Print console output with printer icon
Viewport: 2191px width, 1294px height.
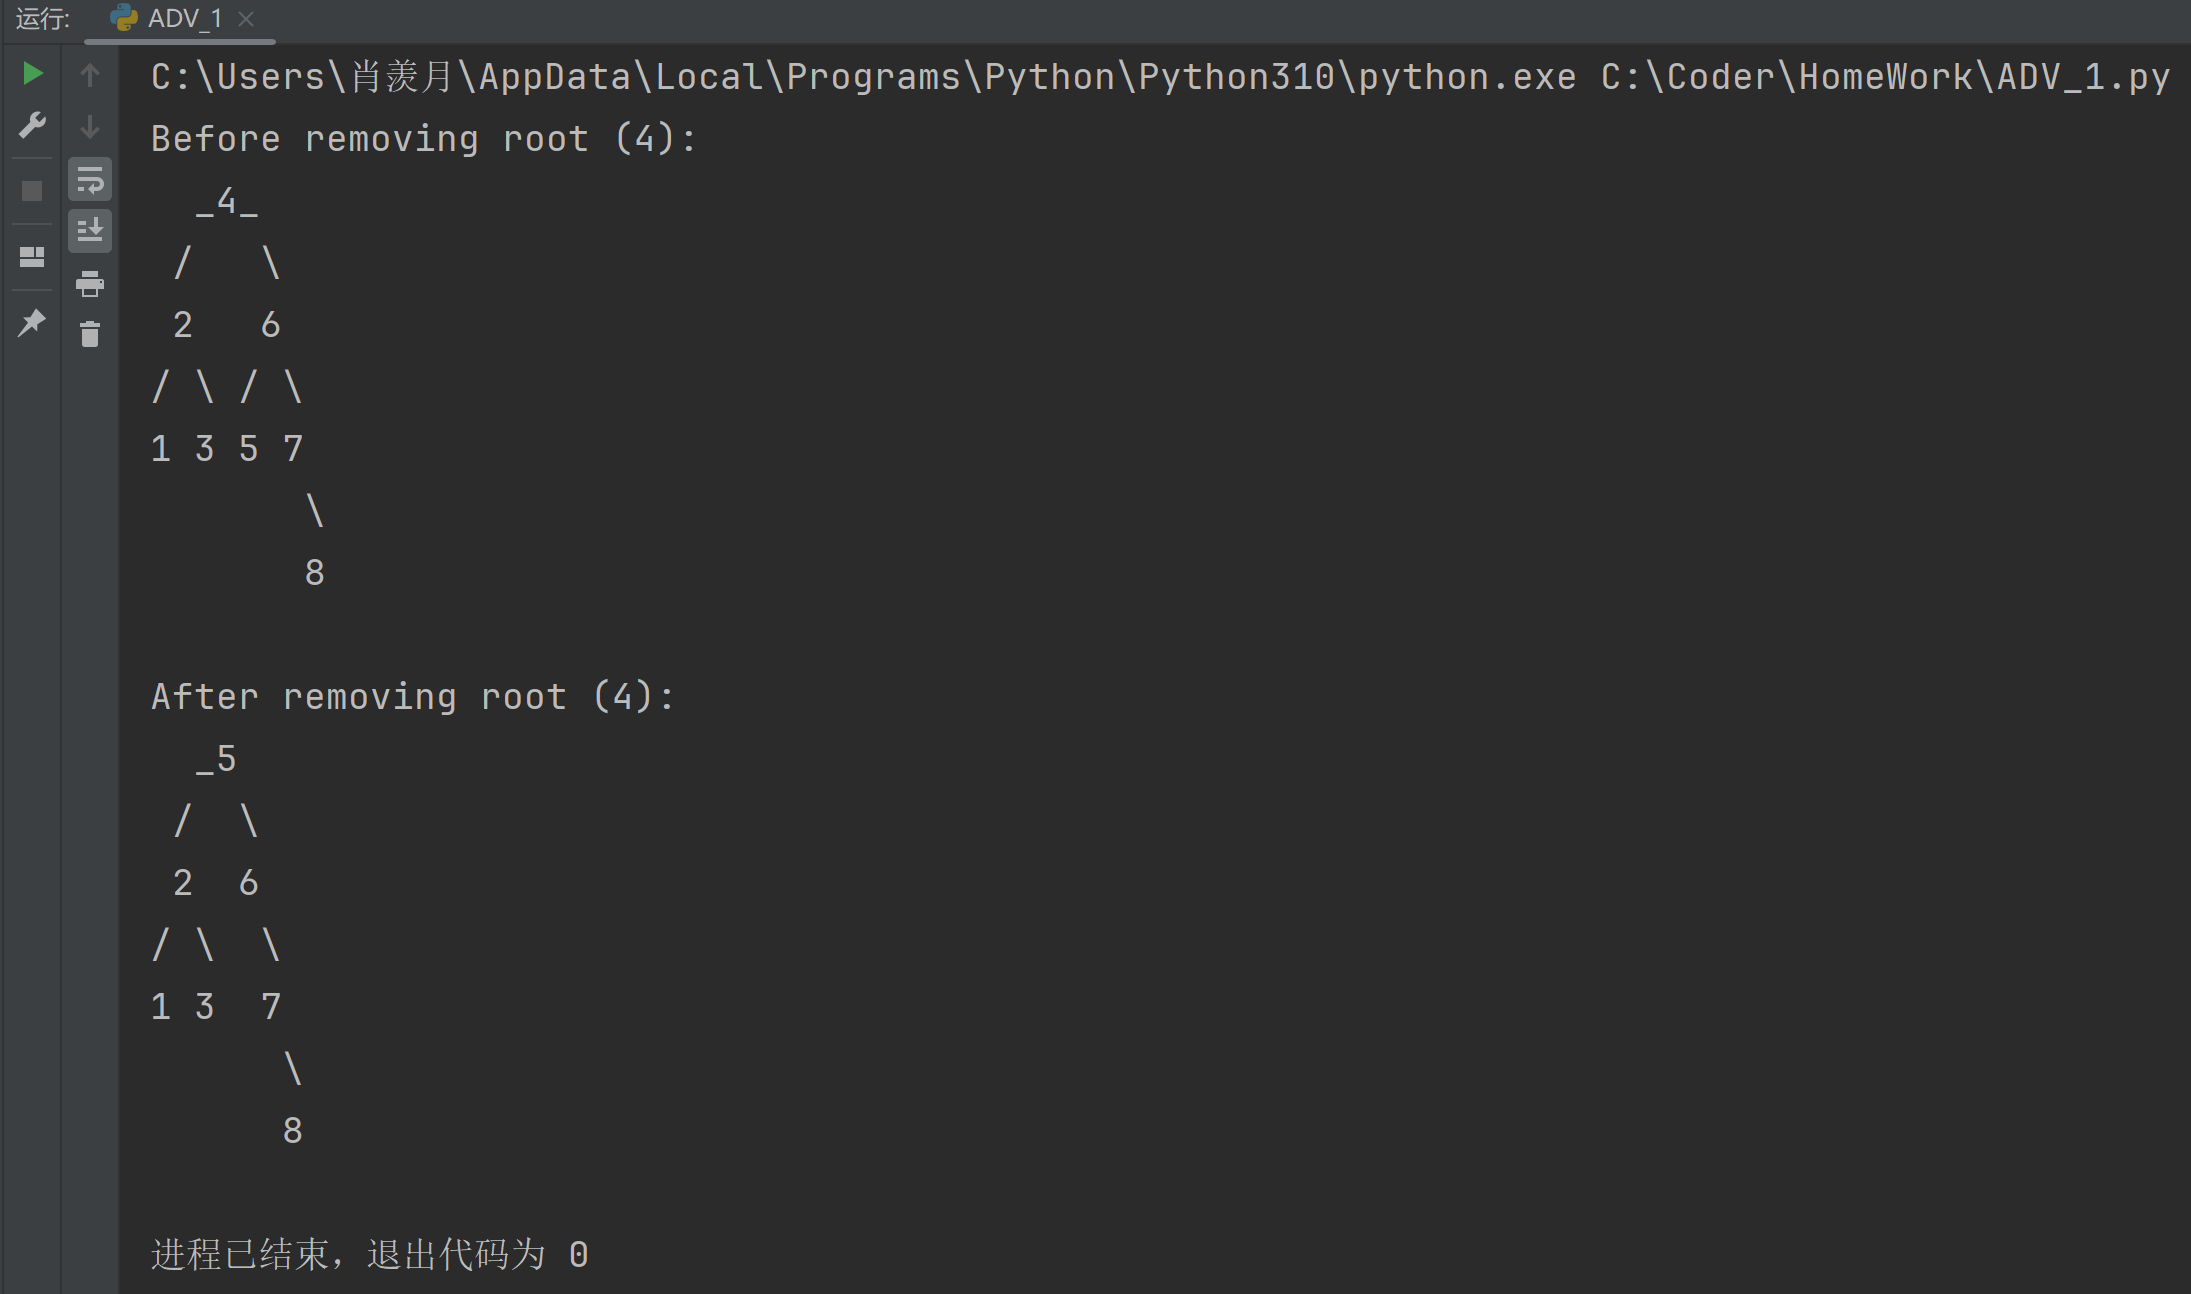[90, 284]
